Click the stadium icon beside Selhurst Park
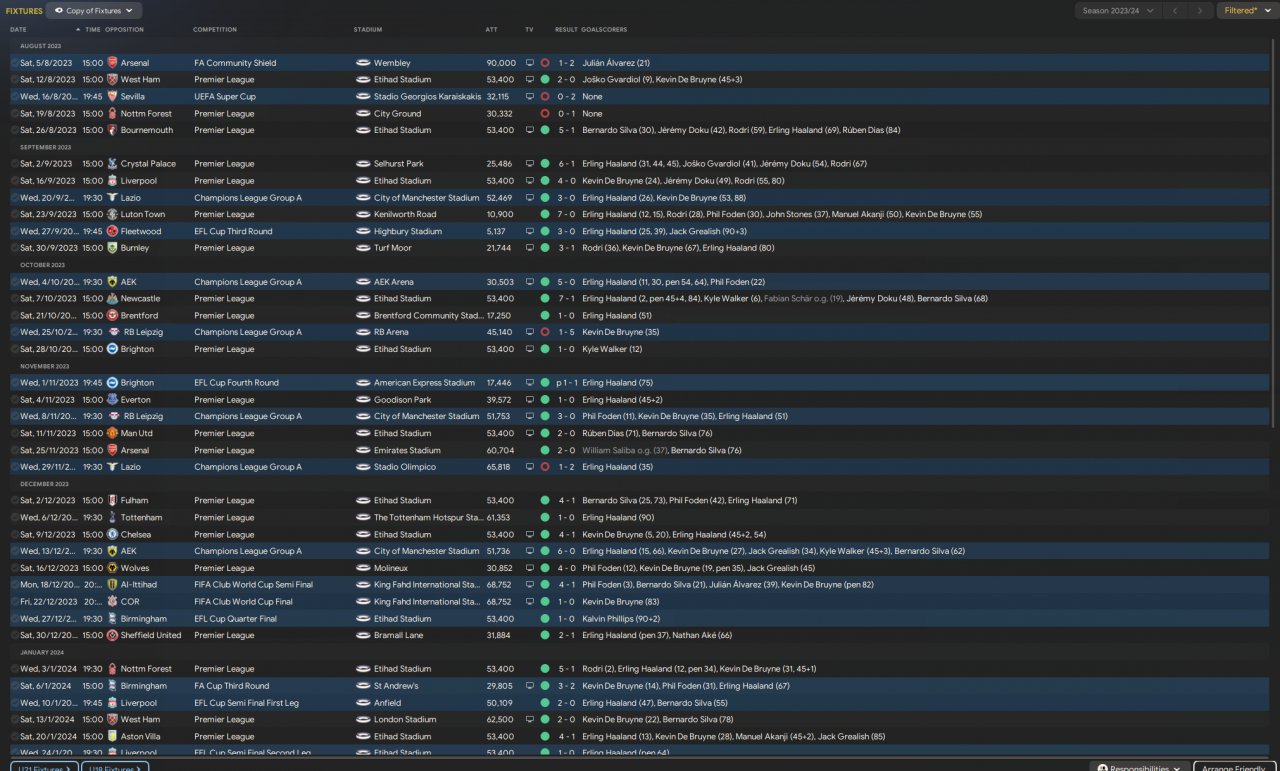Screen dimensions: 1280x771 [363, 164]
